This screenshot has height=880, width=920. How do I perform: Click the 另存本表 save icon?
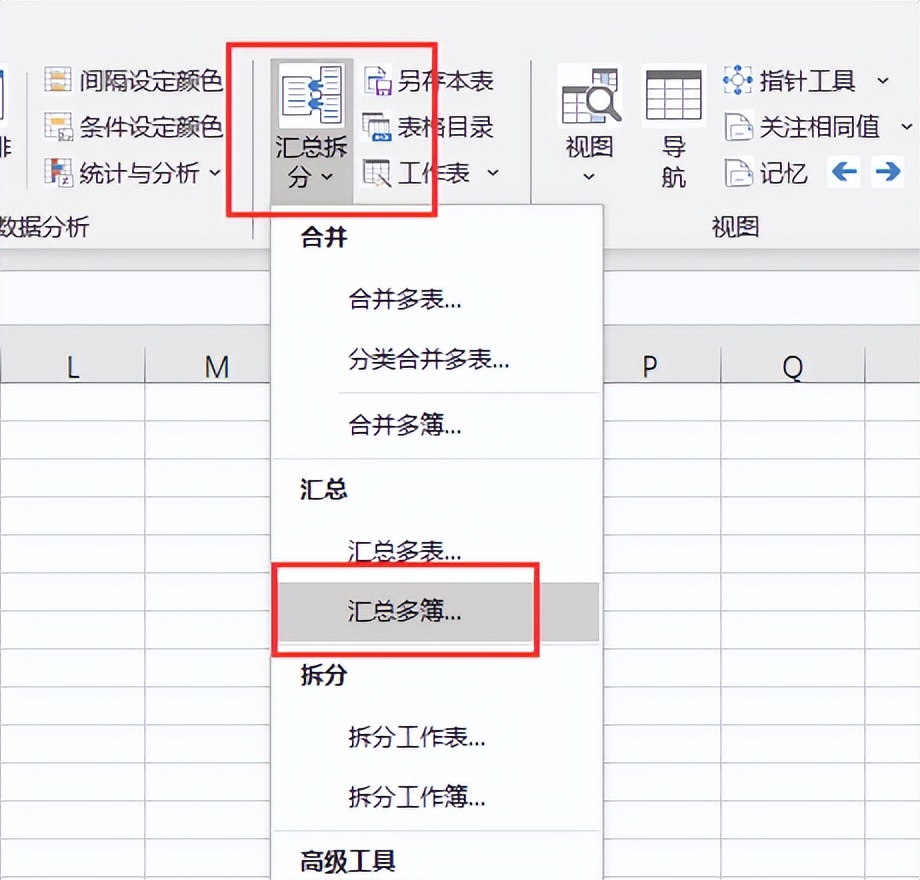pyautogui.click(x=377, y=80)
